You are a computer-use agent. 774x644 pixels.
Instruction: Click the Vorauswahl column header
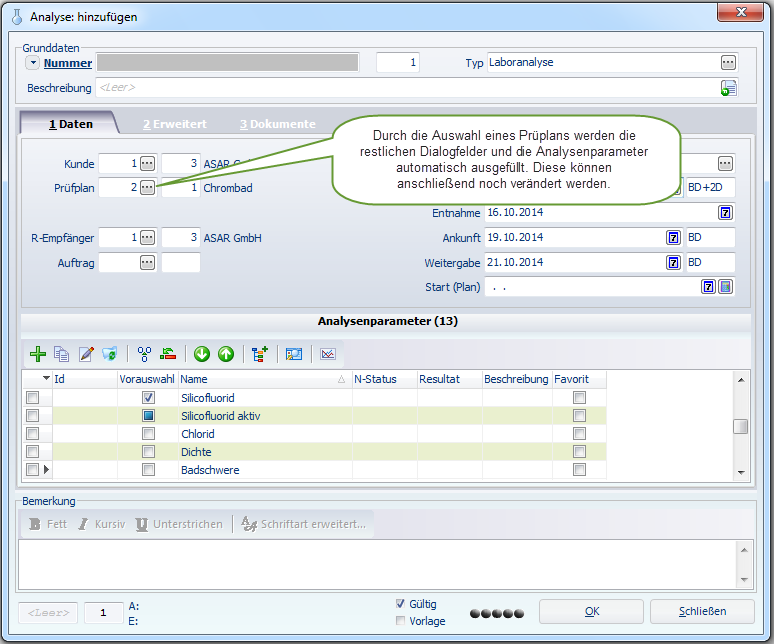148,379
